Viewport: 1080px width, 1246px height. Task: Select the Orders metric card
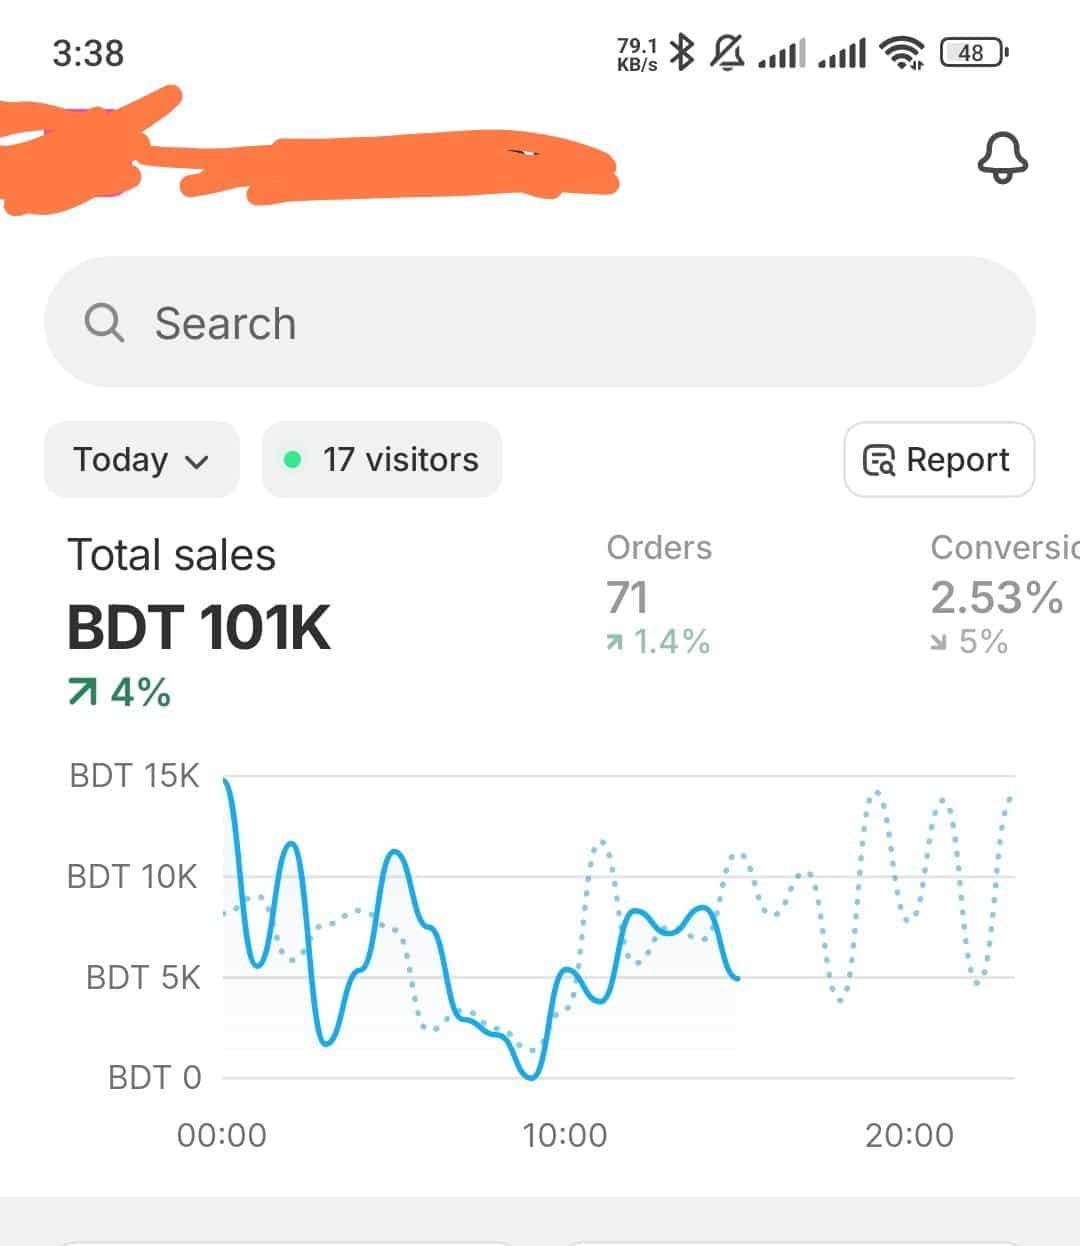click(659, 595)
